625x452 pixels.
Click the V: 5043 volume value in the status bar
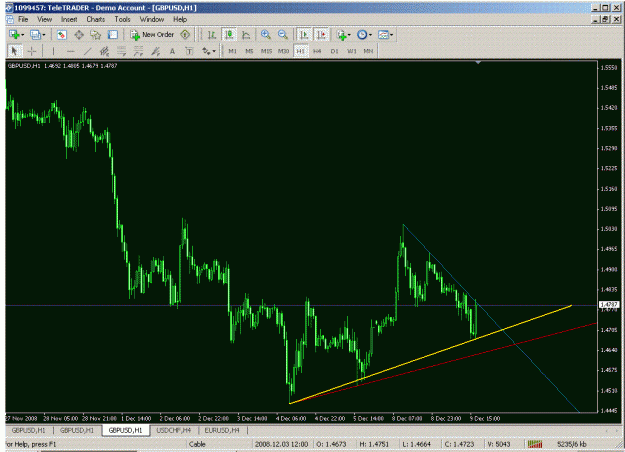[x=499, y=444]
